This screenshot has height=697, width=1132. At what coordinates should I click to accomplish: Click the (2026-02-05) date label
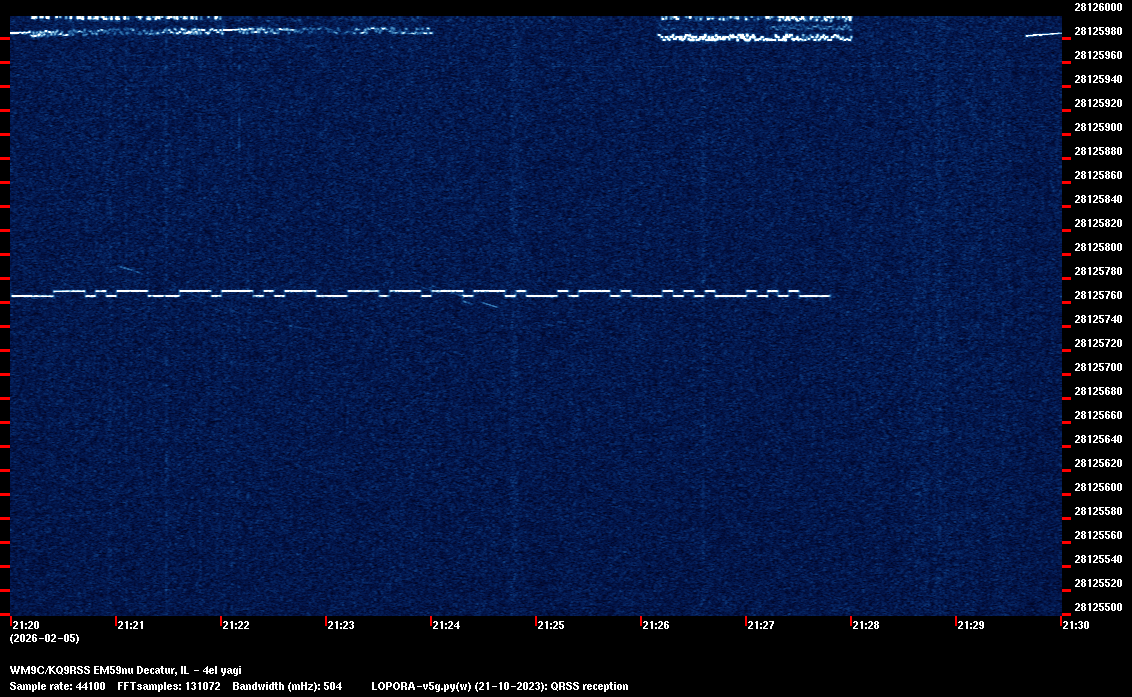pos(44,638)
